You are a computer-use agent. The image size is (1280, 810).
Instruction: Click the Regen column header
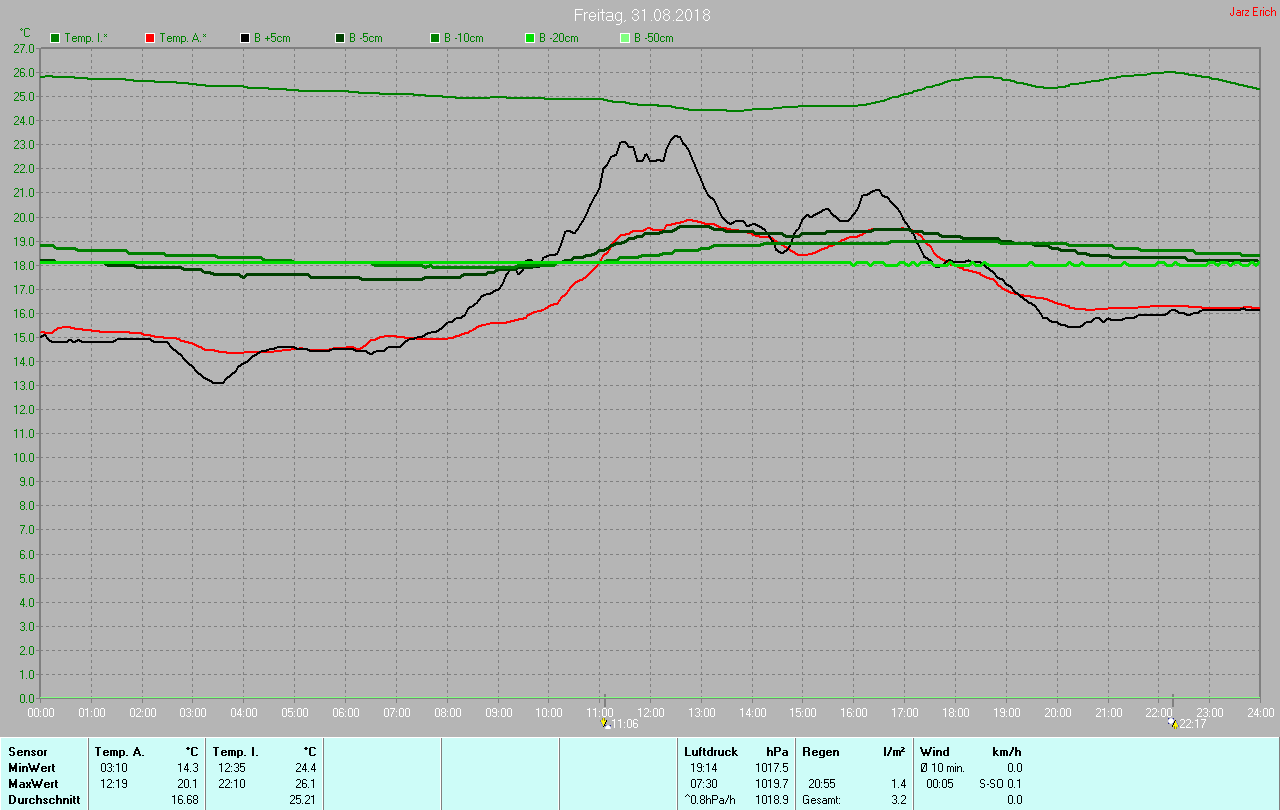point(820,752)
